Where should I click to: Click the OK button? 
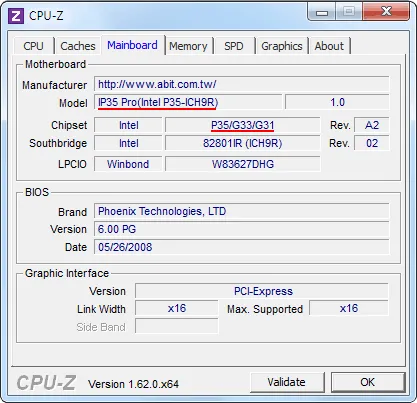point(368,382)
